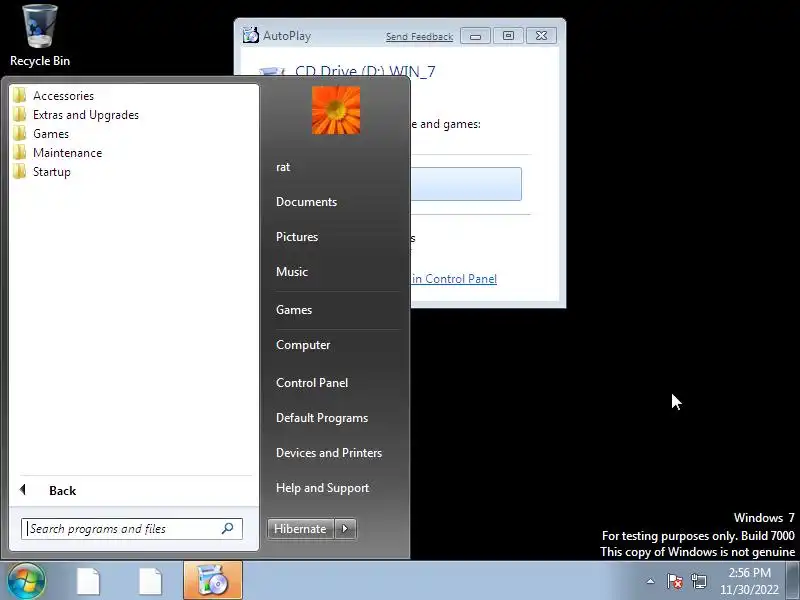Open the clock showing 2:56 PM
Viewport: 800px width, 600px height.
(x=749, y=581)
